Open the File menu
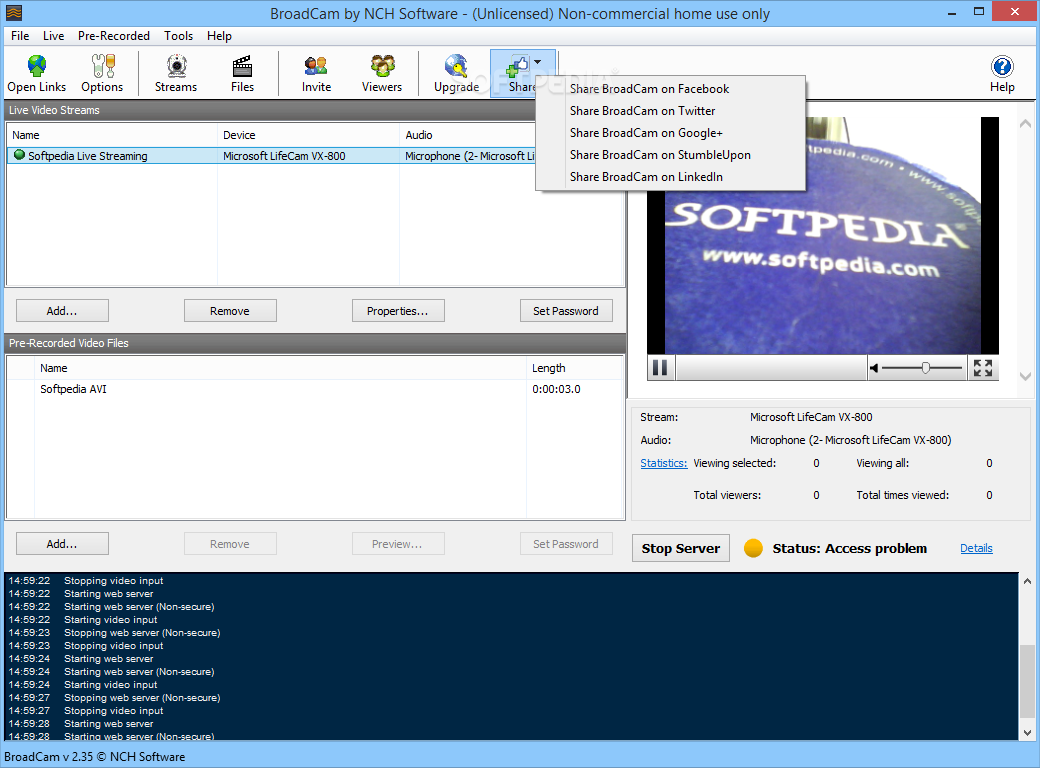 (20, 36)
